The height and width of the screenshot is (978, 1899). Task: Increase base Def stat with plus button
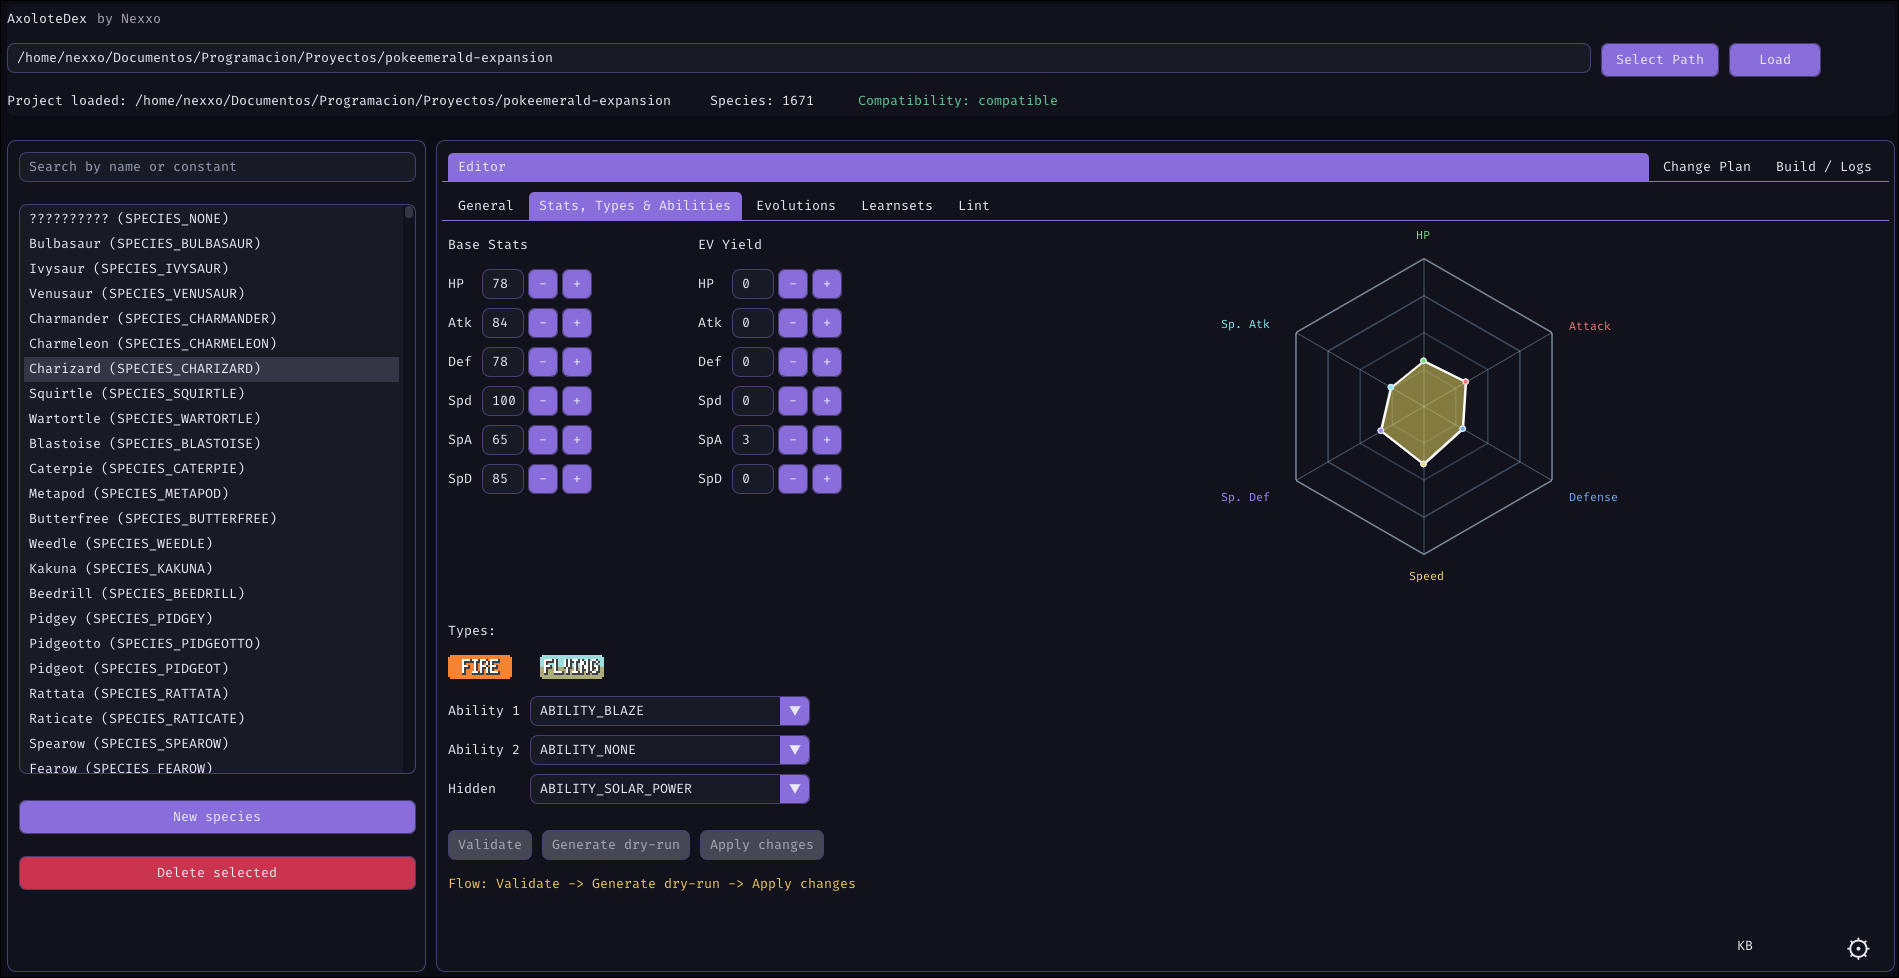(x=577, y=362)
